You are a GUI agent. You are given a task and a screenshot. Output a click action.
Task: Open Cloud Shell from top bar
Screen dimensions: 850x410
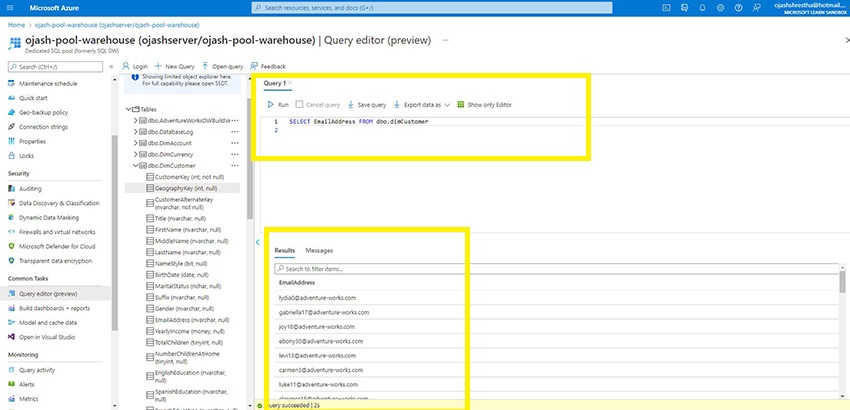click(x=667, y=8)
